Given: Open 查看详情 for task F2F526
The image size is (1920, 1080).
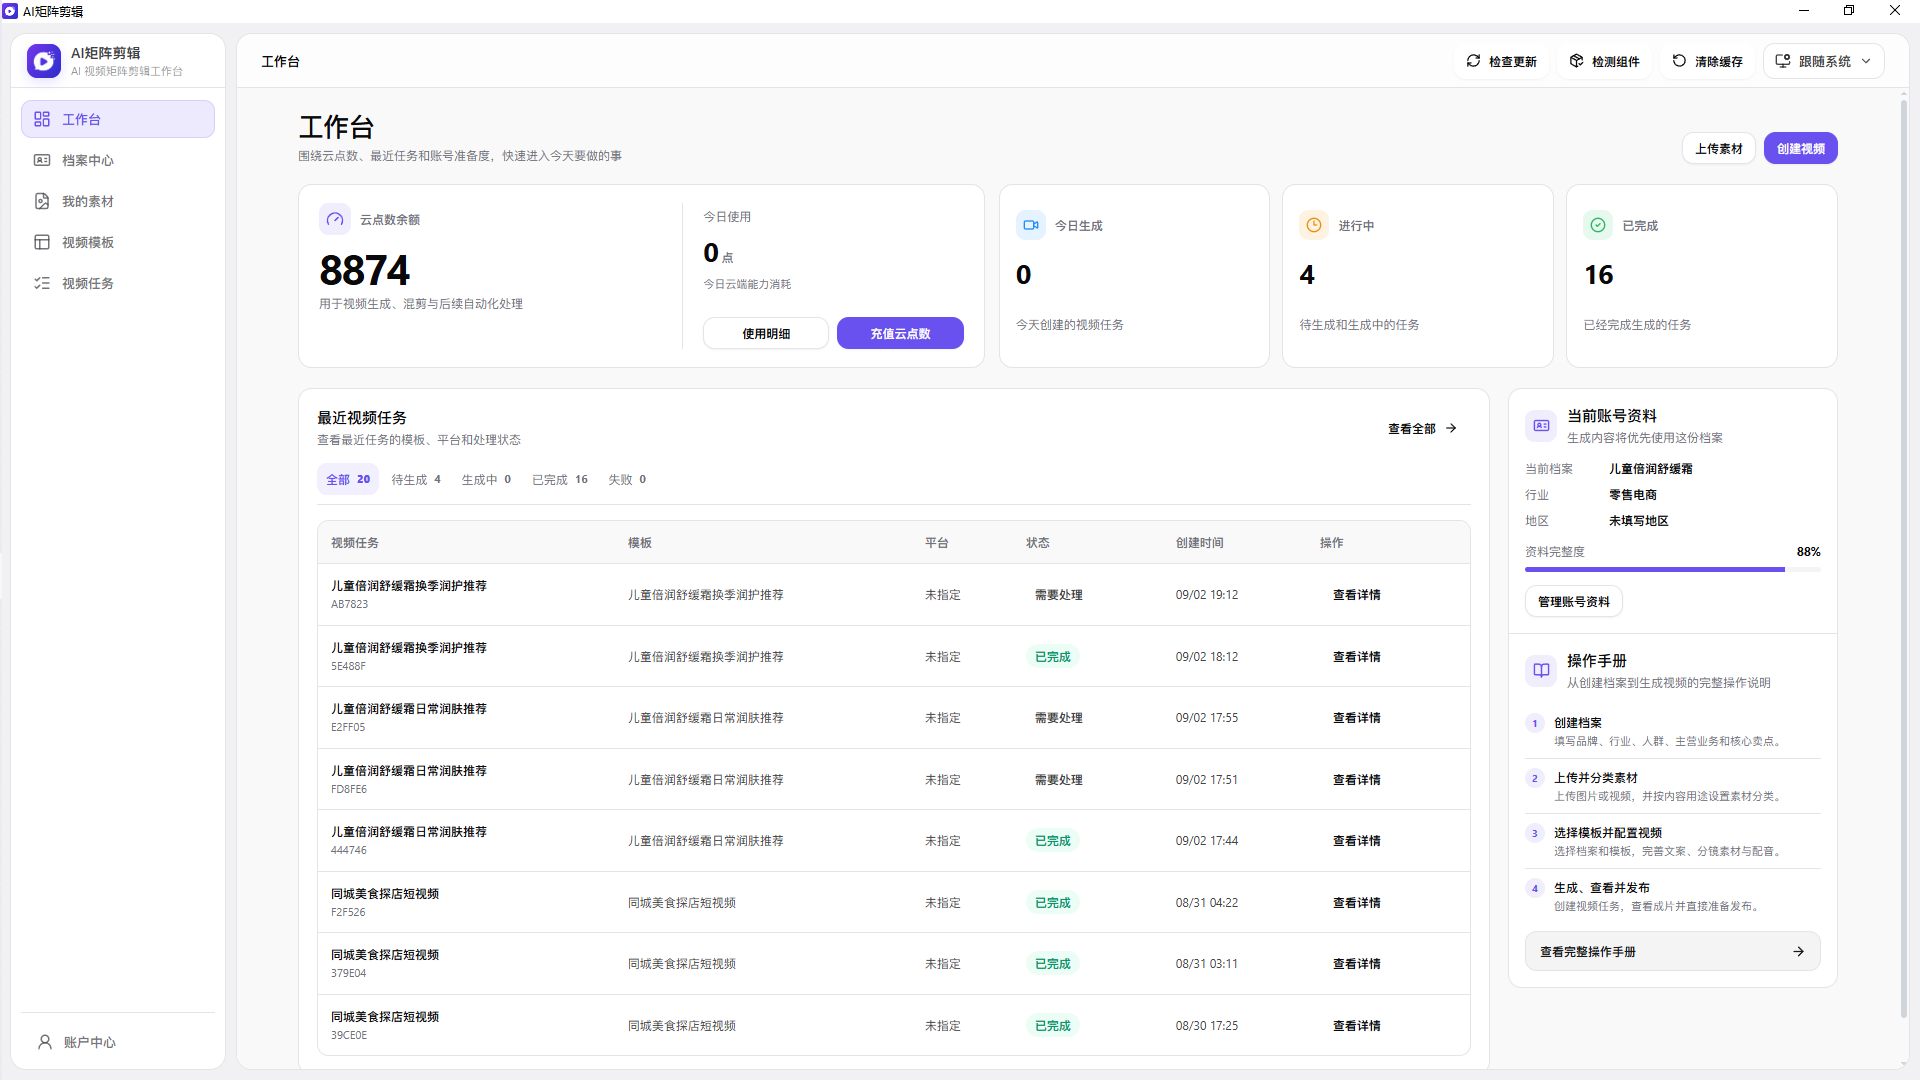Looking at the screenshot, I should [x=1356, y=903].
